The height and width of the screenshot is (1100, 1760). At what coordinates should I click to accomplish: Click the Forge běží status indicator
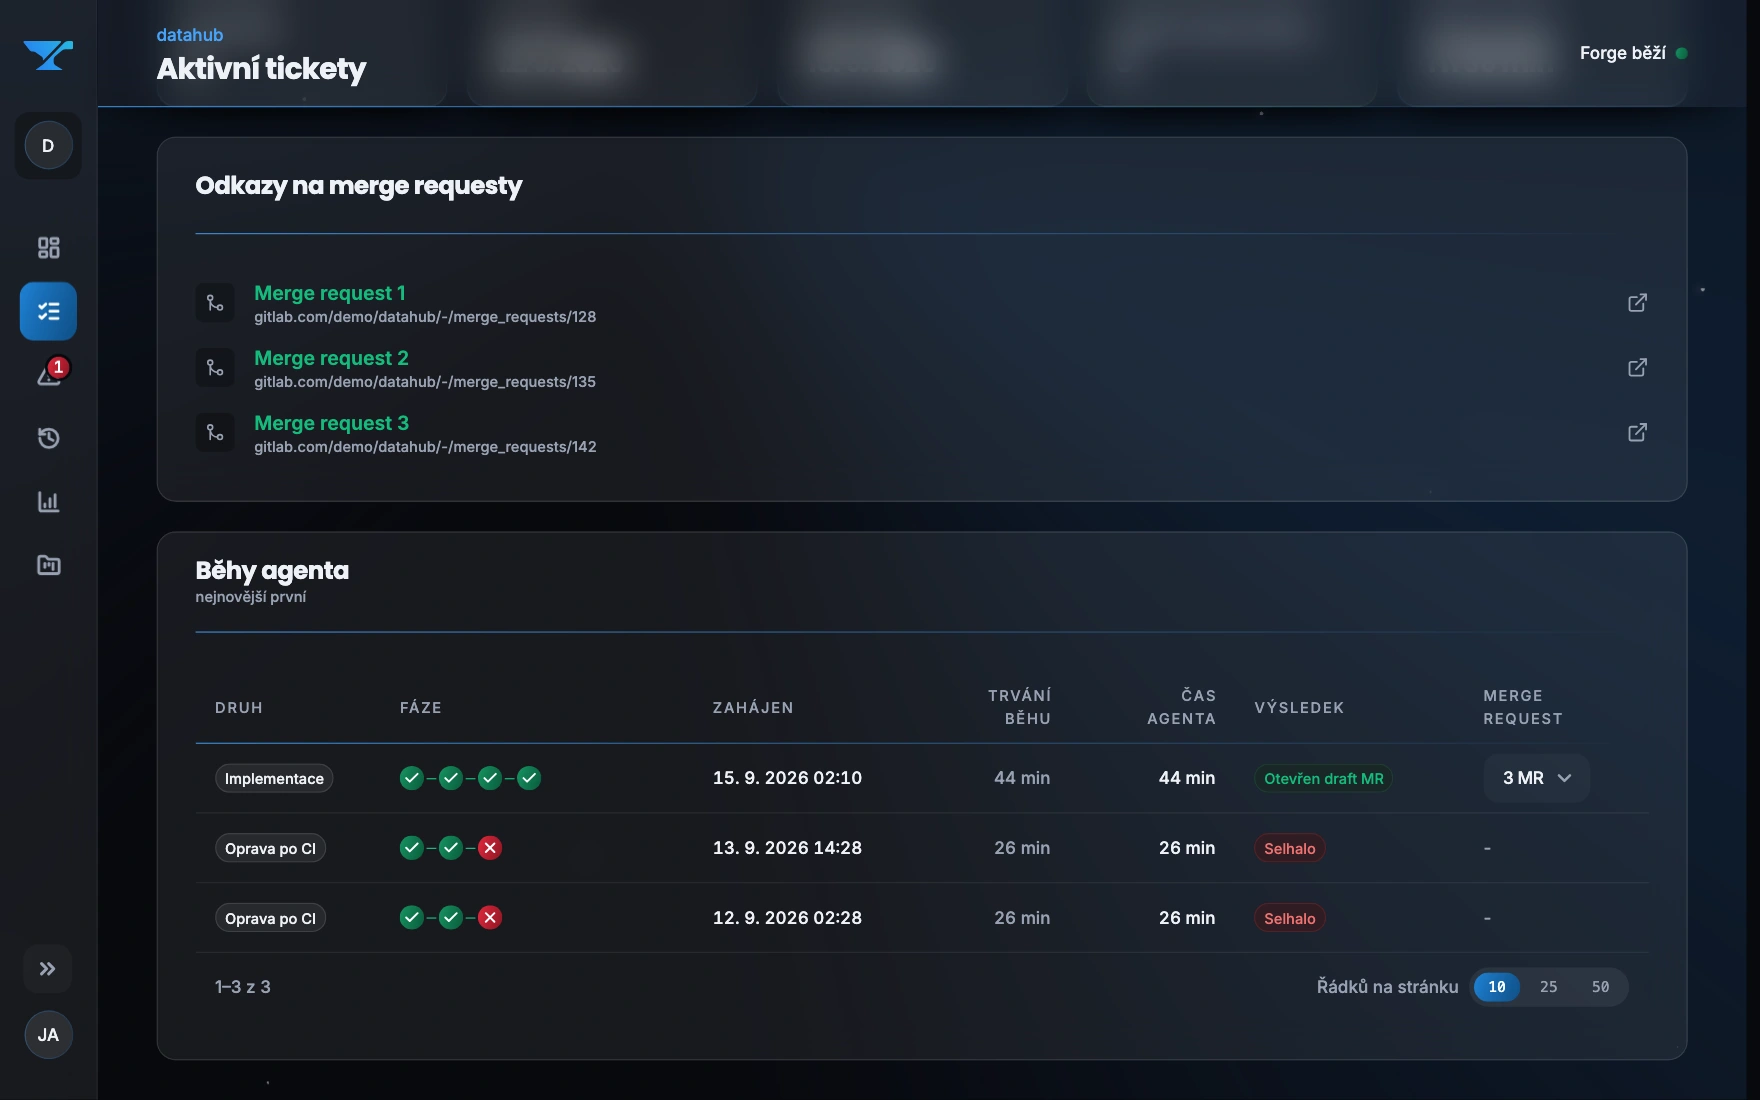[1633, 53]
